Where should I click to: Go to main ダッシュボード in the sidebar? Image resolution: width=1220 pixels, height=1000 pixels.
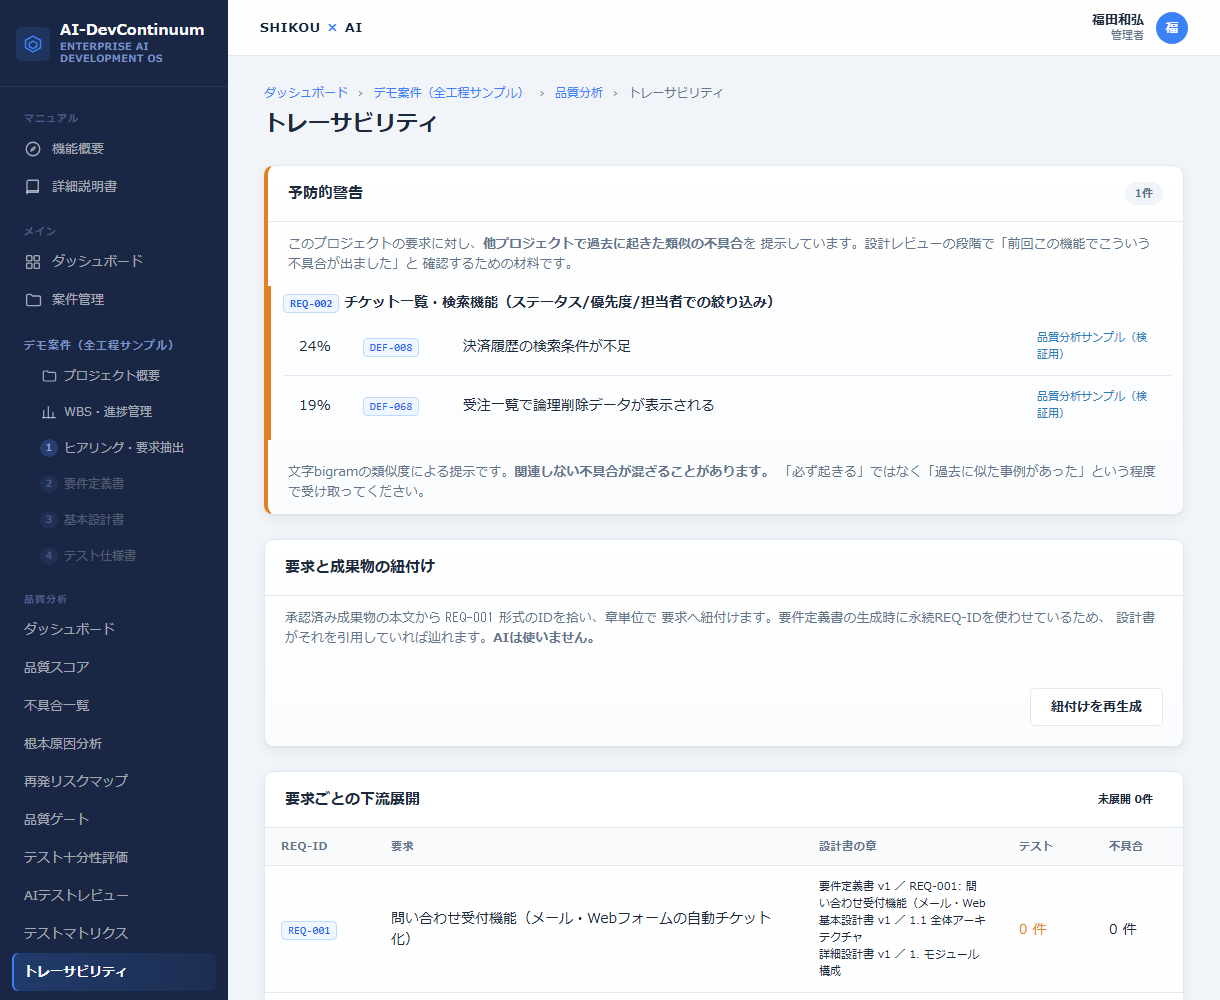click(114, 262)
